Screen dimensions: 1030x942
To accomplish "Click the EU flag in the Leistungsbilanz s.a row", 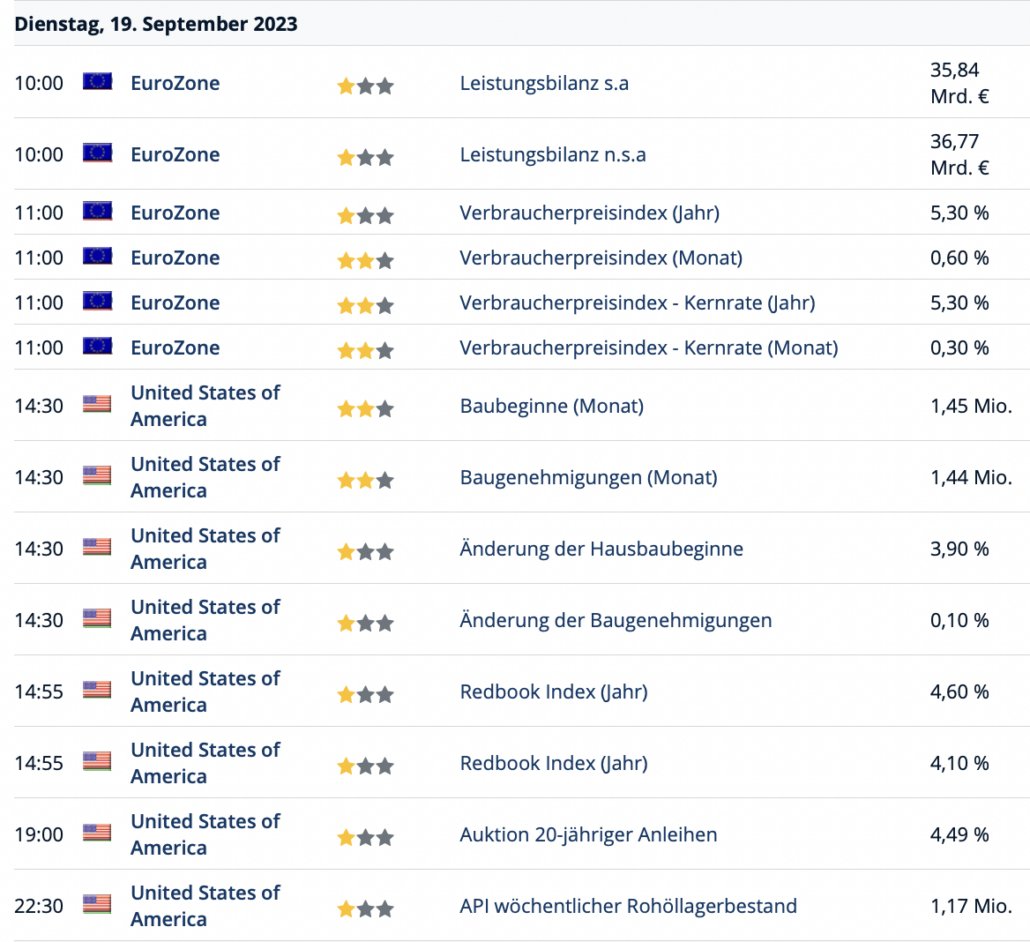I will tap(97, 81).
